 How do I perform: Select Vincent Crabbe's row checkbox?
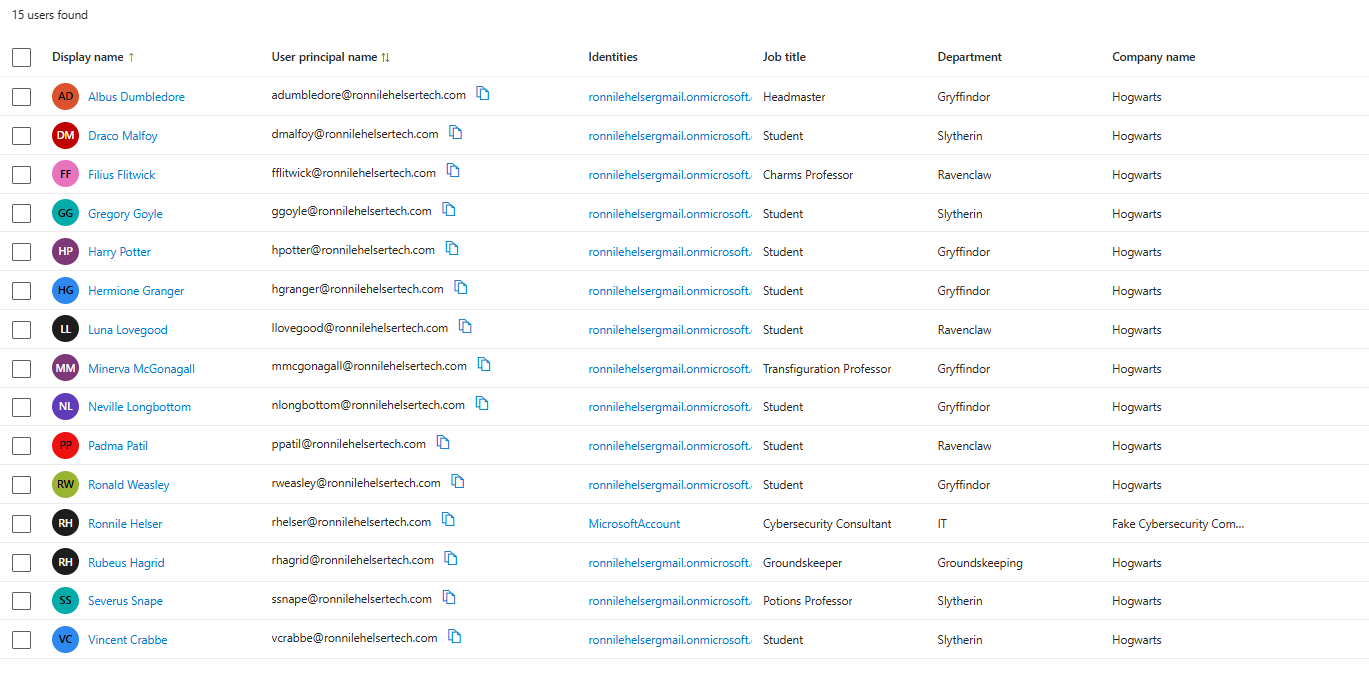(21, 639)
